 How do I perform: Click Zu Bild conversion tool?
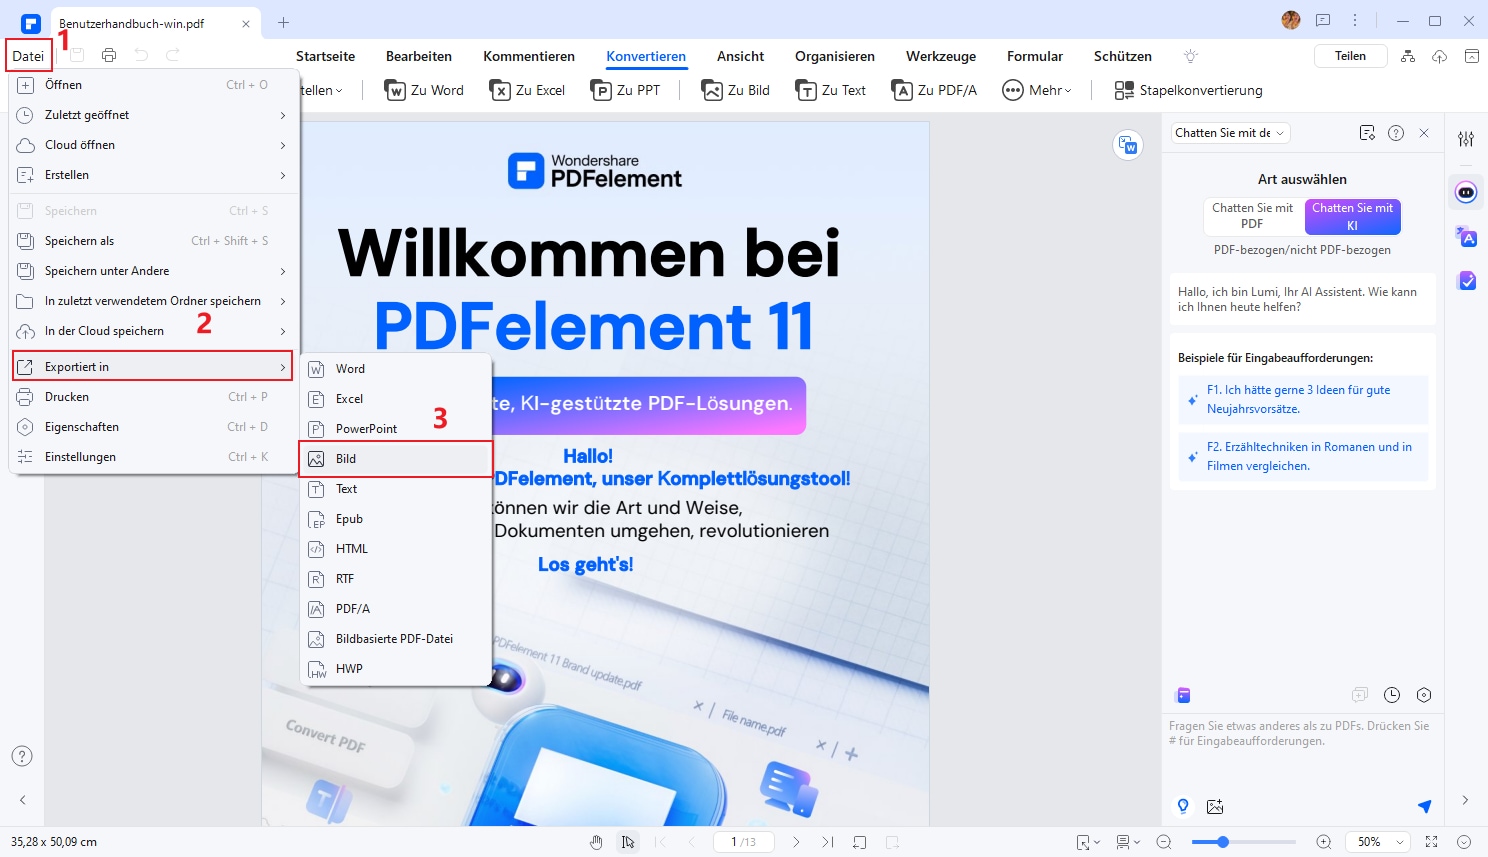[736, 90]
